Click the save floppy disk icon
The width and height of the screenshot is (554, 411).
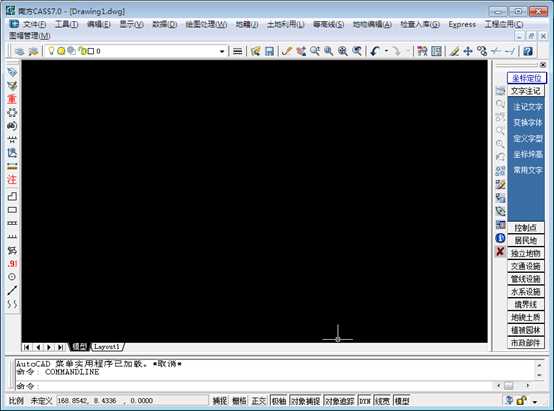coord(270,52)
